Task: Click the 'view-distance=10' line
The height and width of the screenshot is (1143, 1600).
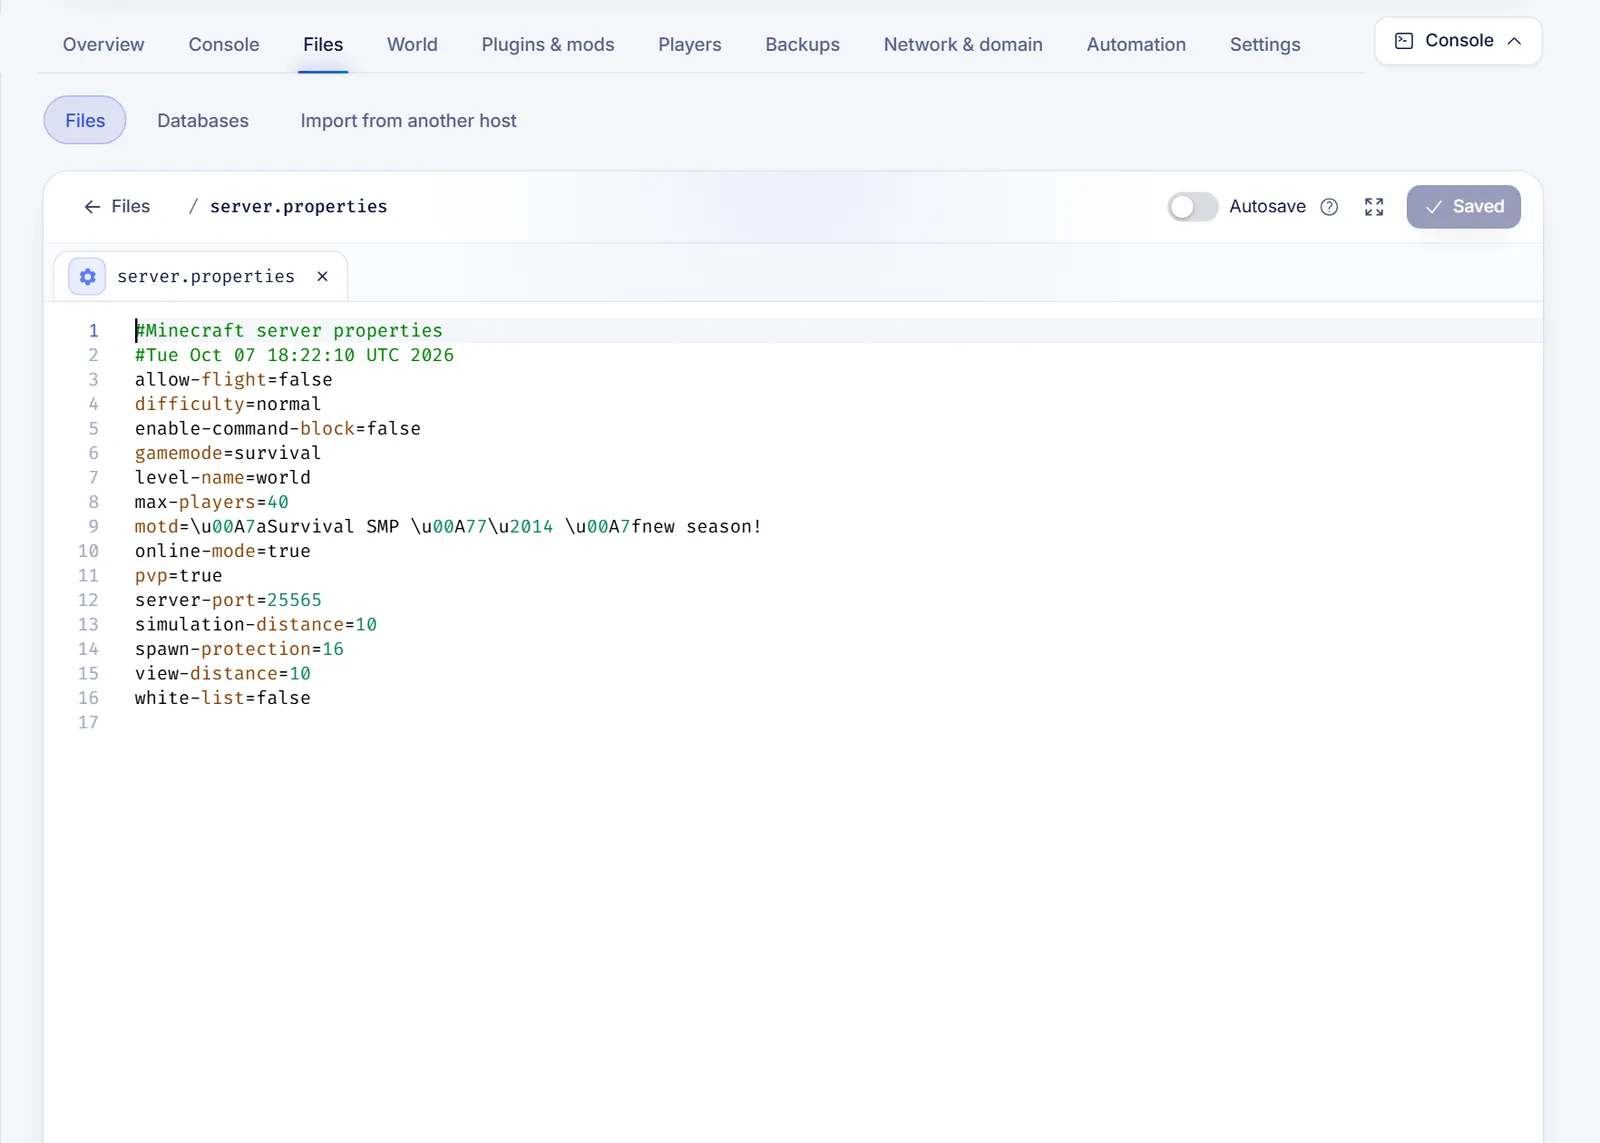Action: tap(223, 674)
